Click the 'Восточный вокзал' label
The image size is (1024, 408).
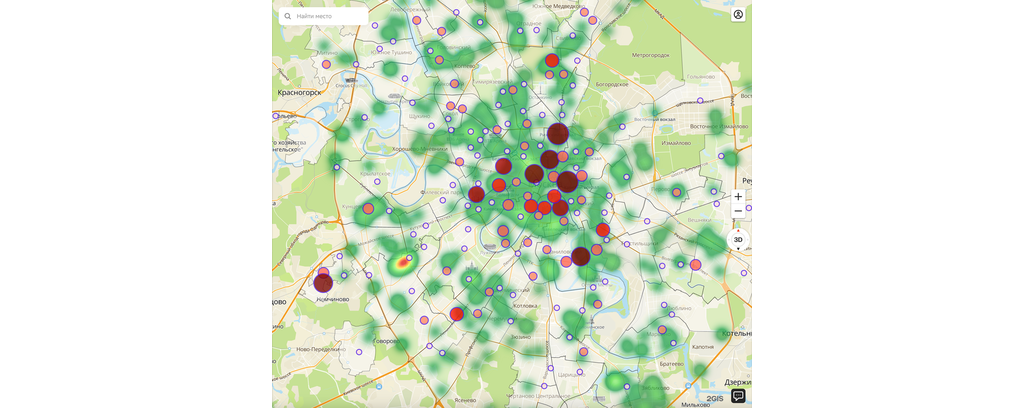tap(654, 119)
